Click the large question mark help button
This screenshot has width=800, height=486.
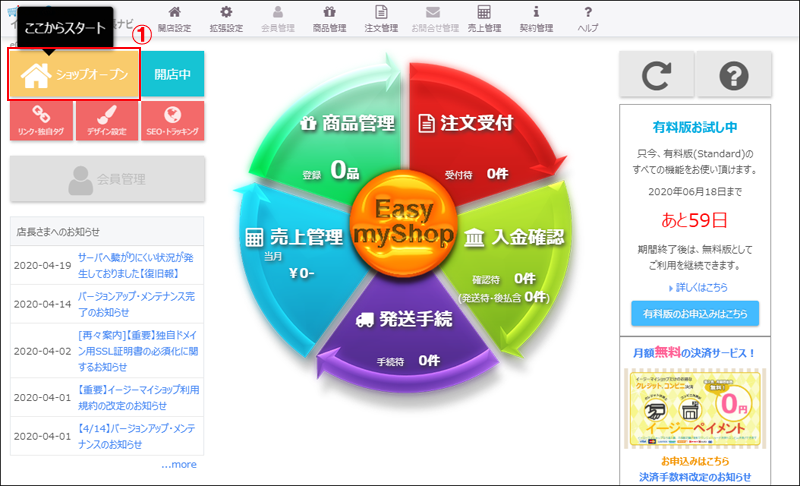tap(734, 74)
